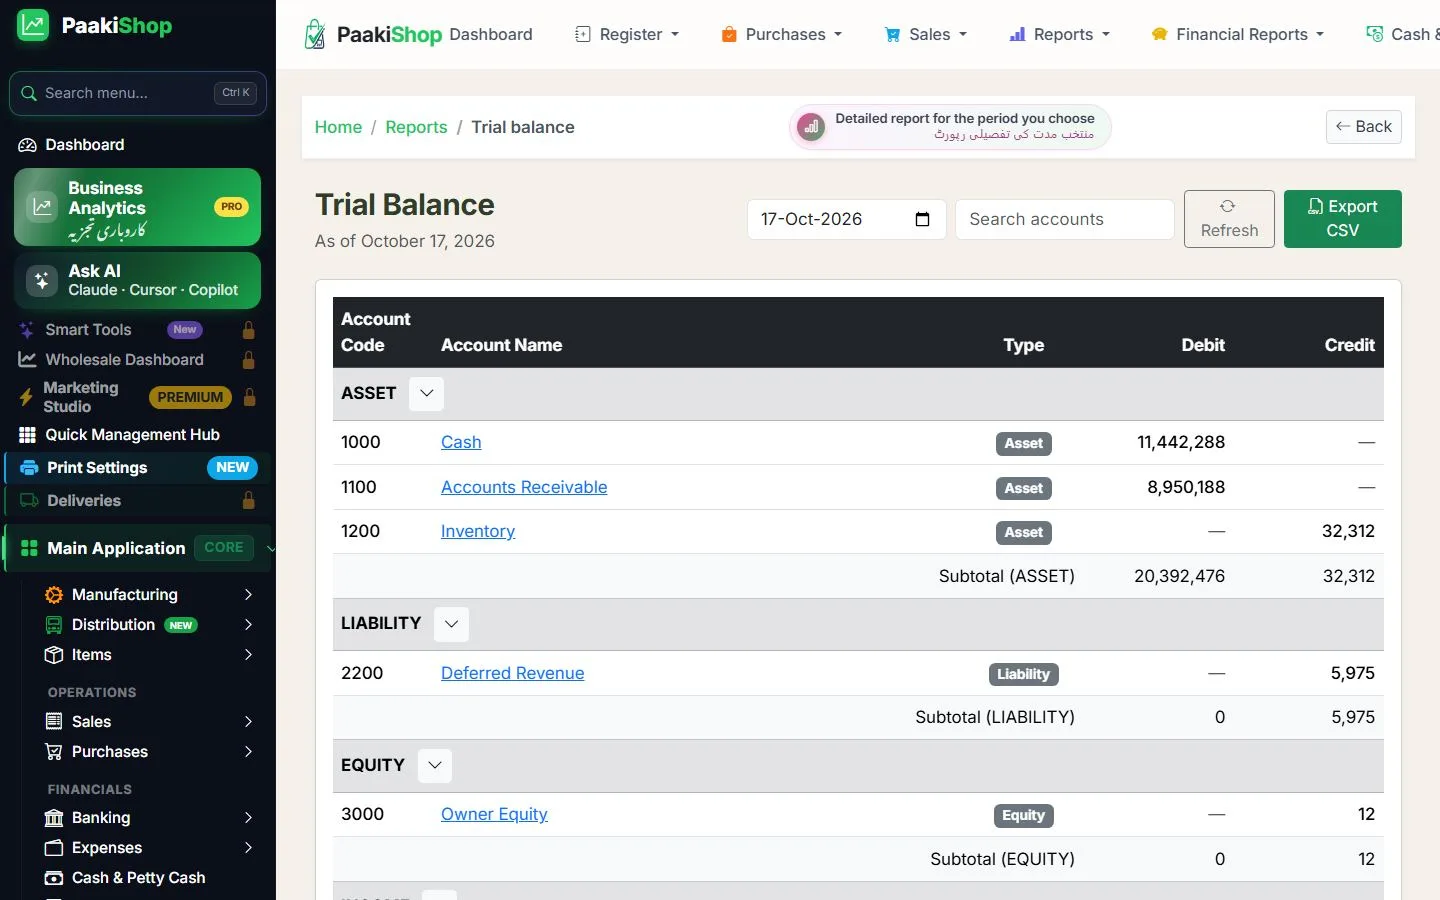
Task: Click the Refresh button
Action: 1229,219
